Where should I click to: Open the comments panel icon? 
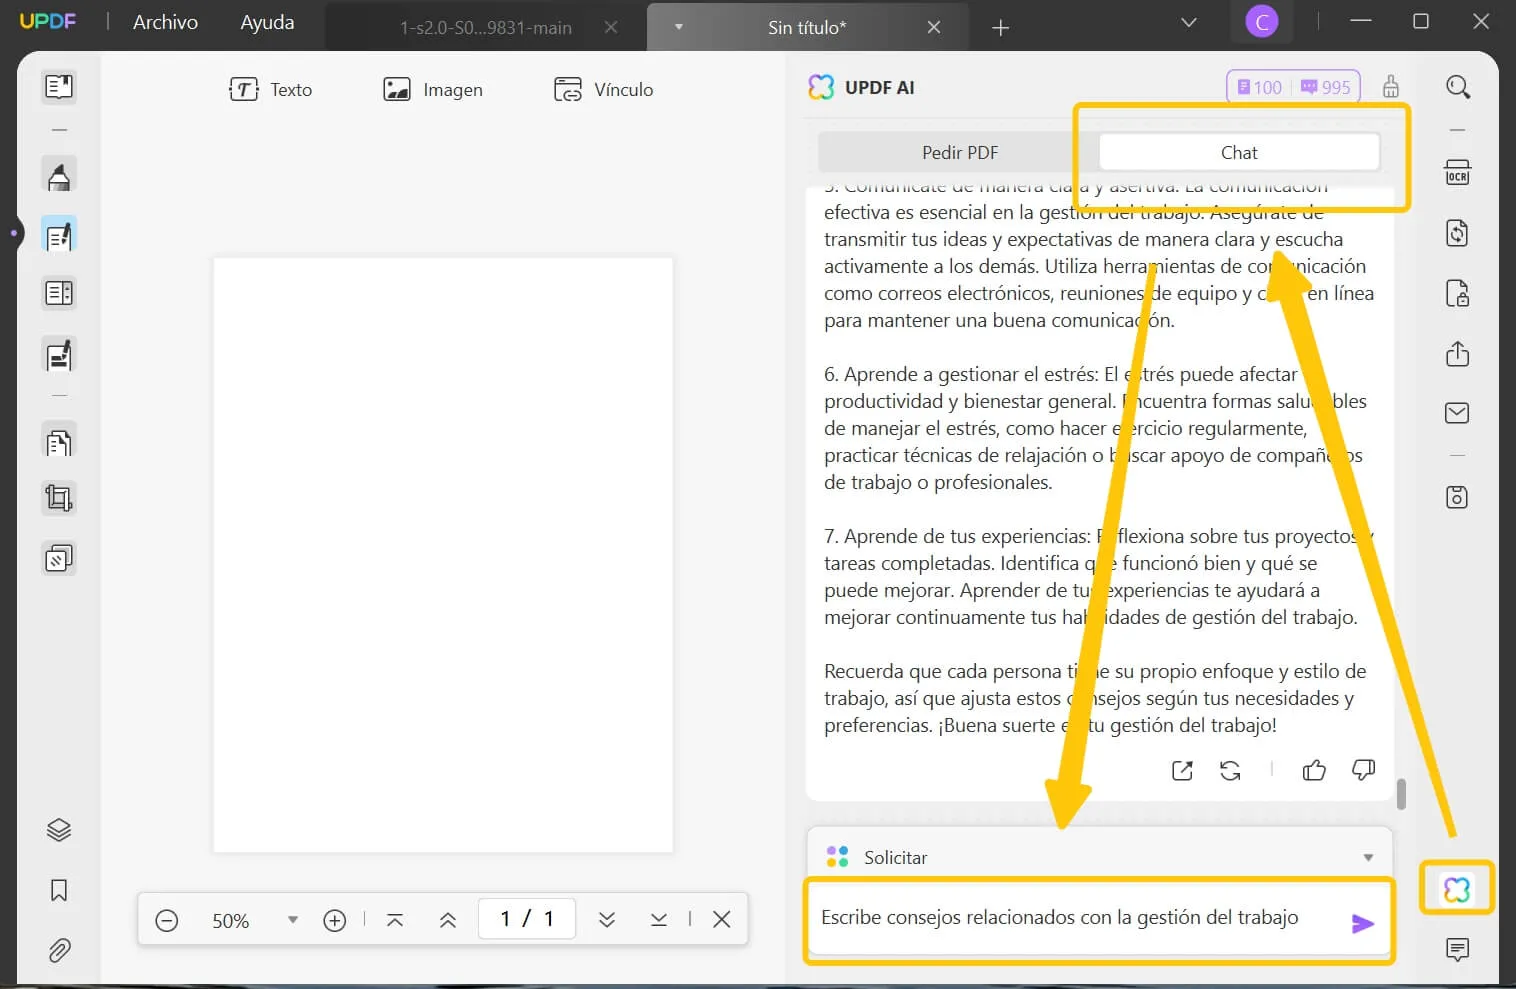point(1458,949)
